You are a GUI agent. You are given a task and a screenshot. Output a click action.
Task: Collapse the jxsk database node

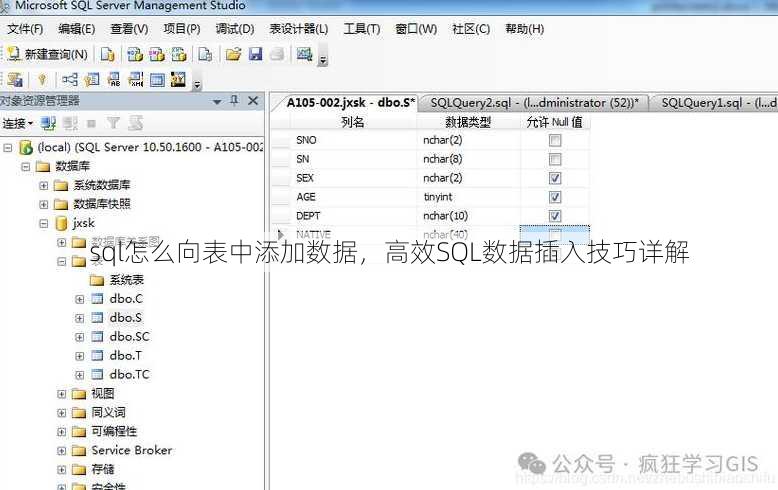(44, 224)
